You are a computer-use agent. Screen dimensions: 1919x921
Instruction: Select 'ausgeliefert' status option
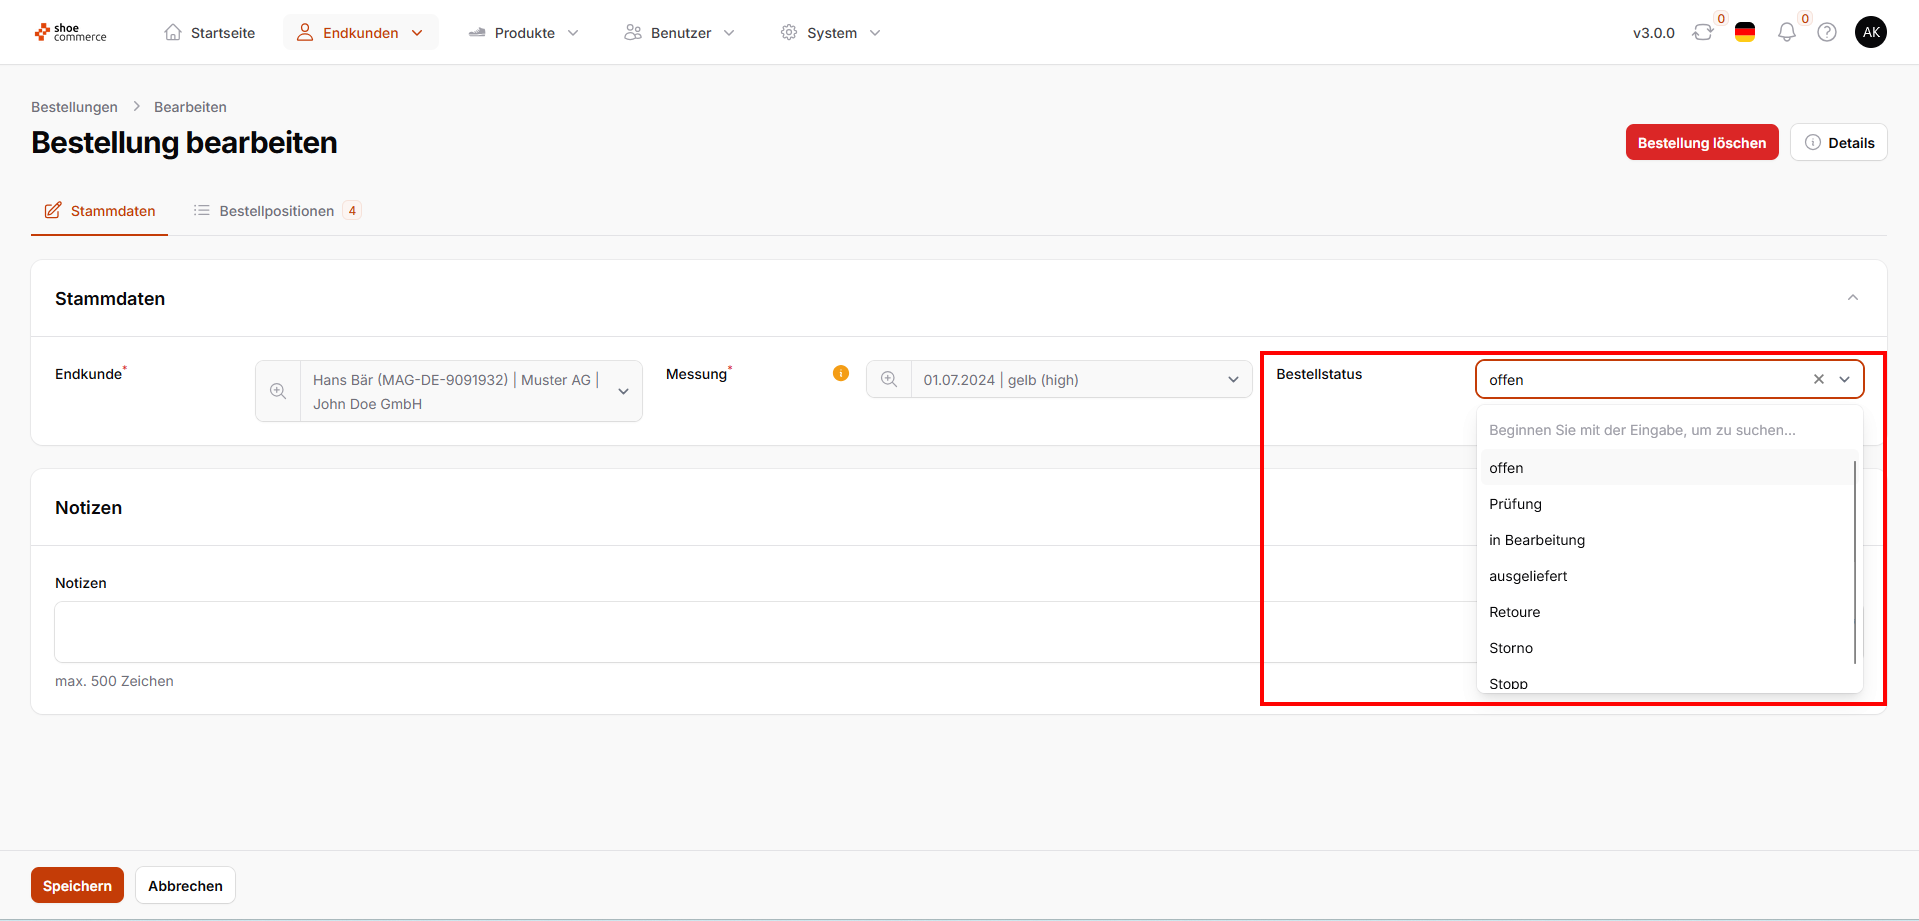1667,576
